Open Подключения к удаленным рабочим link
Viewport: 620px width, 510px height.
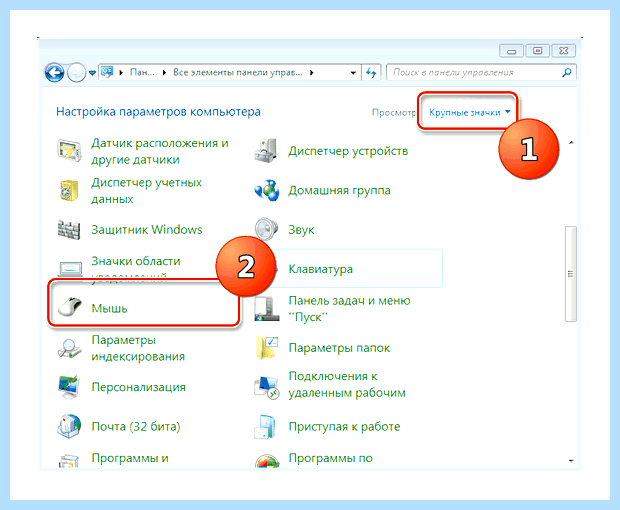(347, 384)
